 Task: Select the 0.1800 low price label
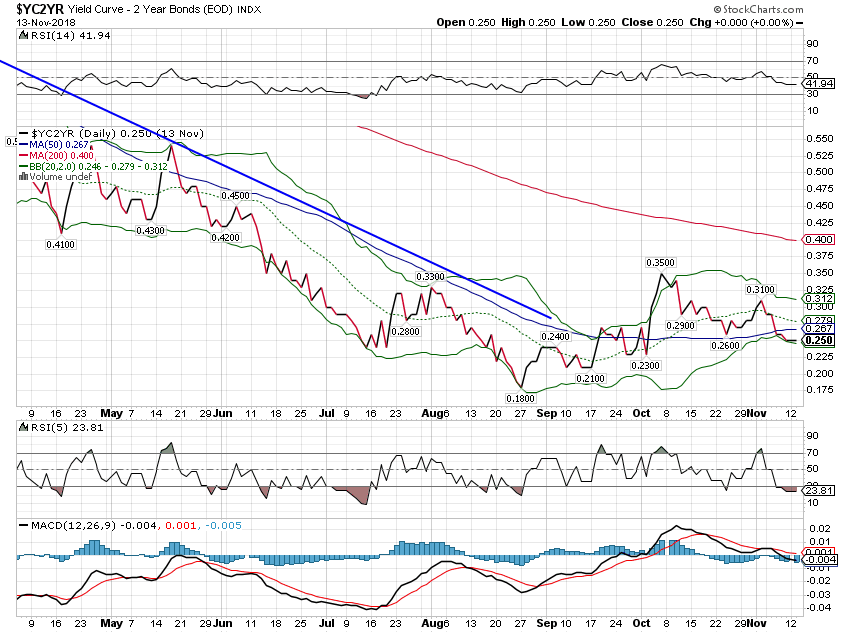click(522, 398)
